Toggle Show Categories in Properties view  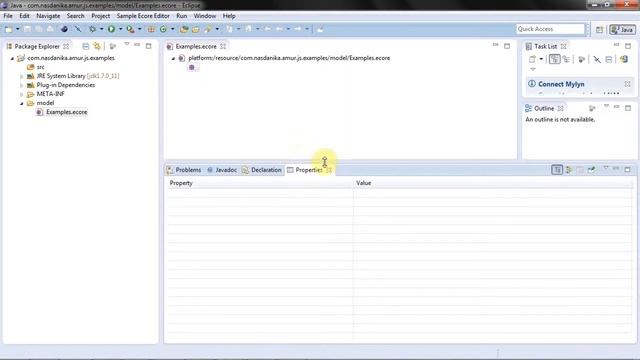[557, 169]
